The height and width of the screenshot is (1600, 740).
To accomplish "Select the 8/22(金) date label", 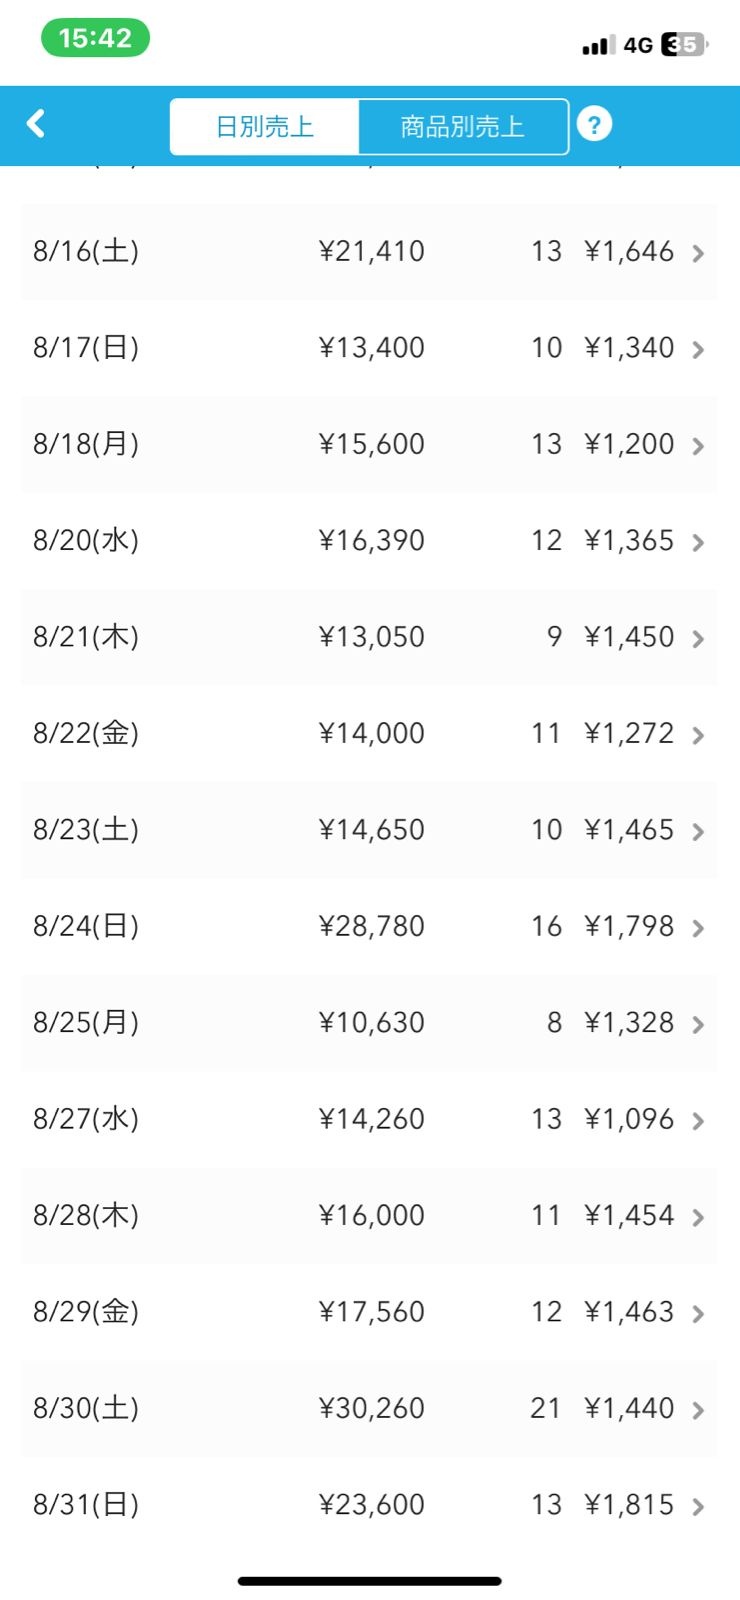I will 86,733.
